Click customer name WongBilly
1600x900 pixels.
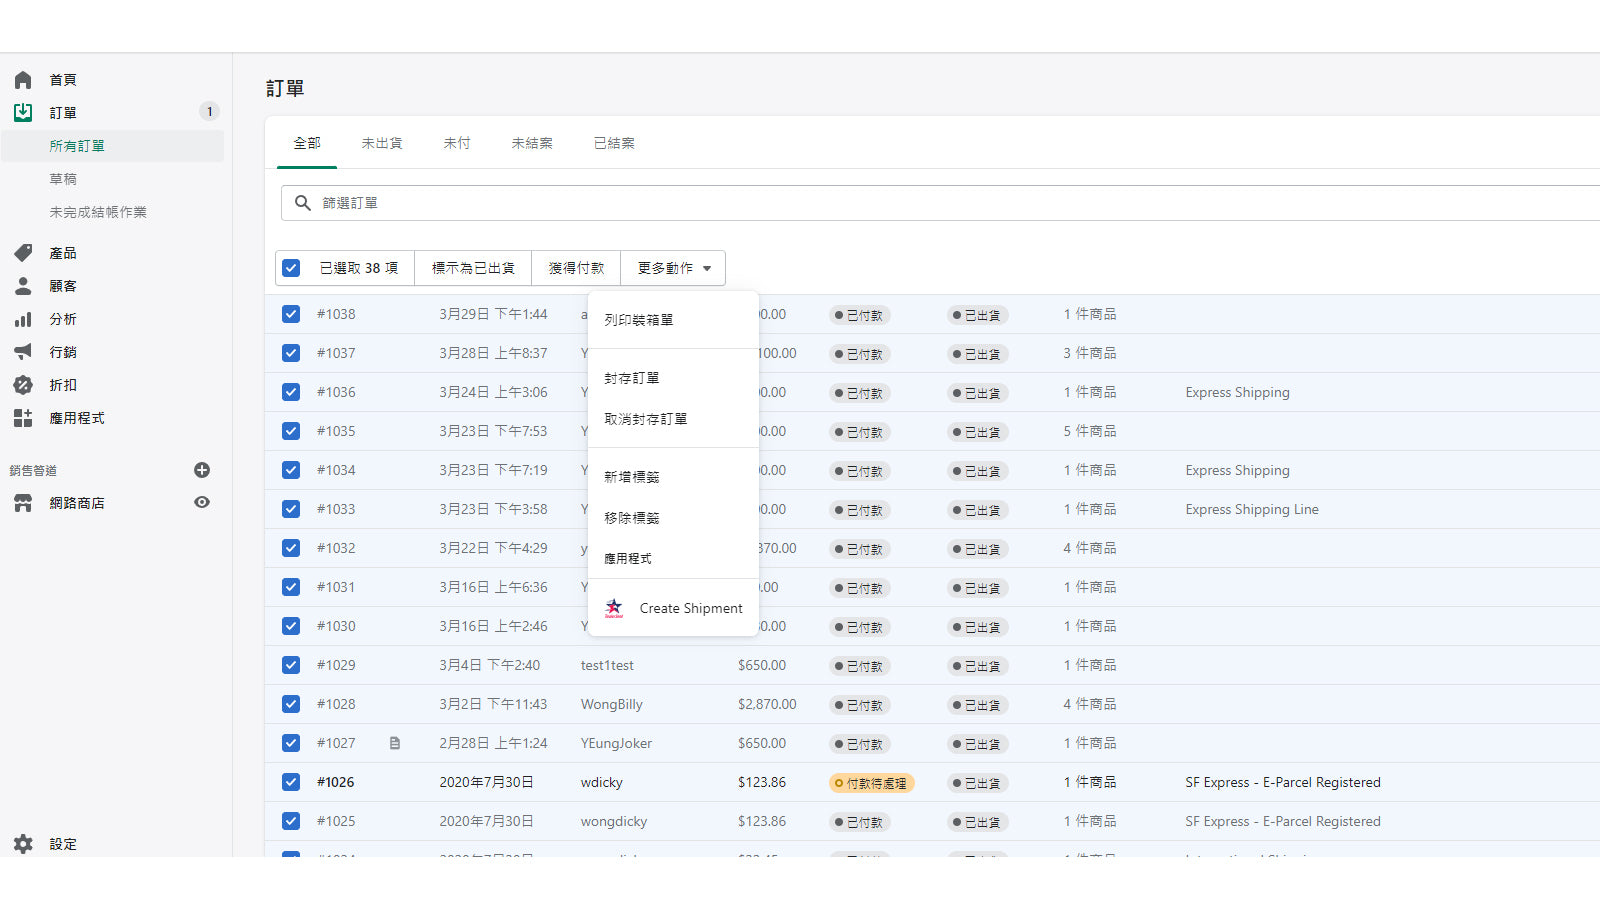pos(612,704)
